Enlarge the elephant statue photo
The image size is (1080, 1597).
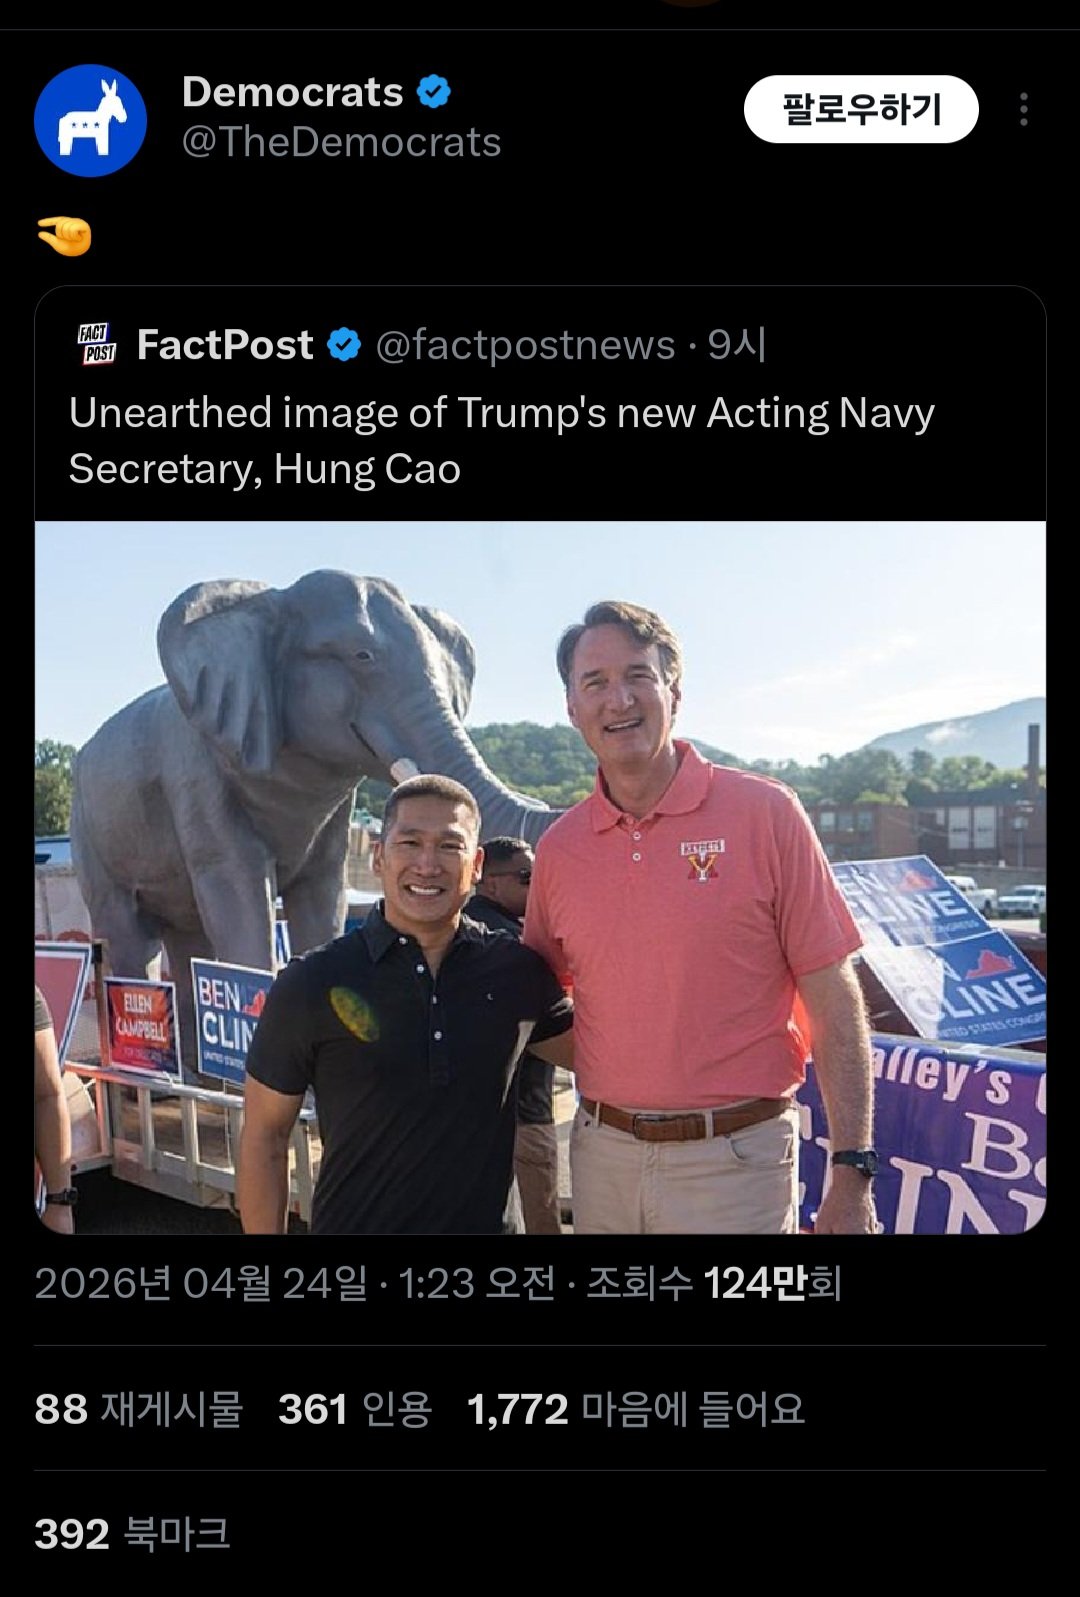click(540, 877)
